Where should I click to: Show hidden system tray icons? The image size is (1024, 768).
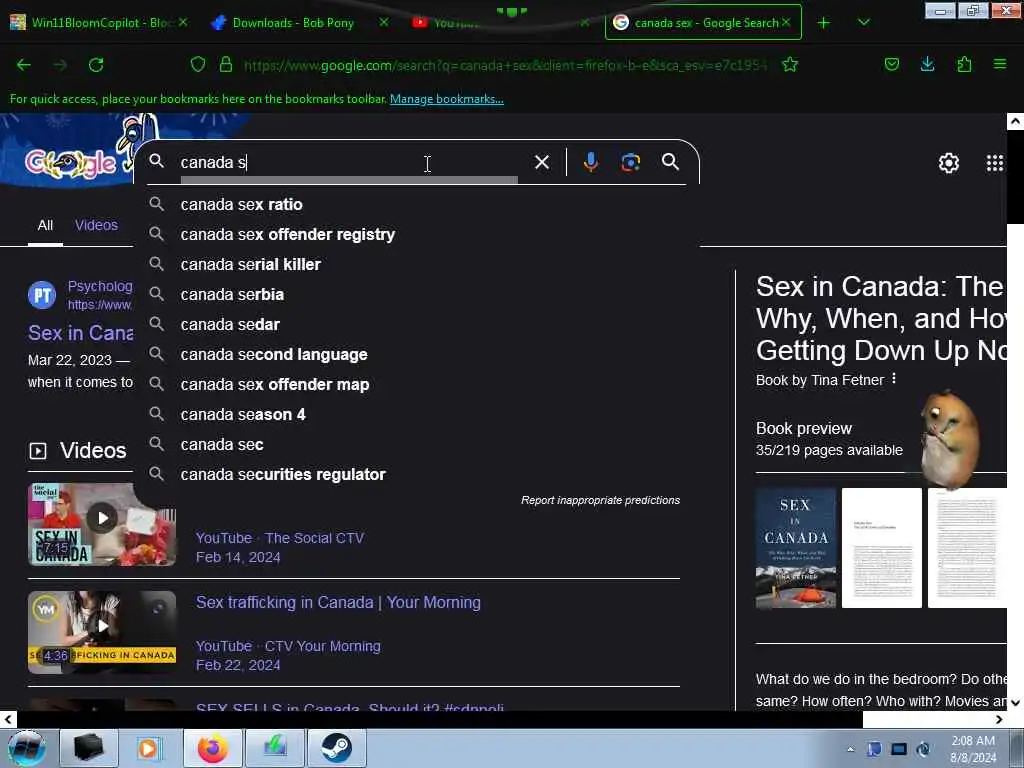click(850, 749)
